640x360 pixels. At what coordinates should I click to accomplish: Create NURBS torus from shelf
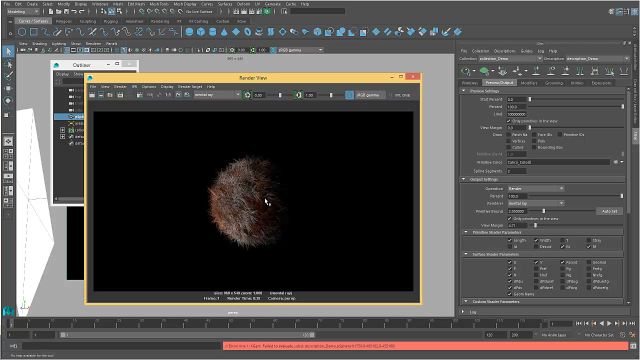[248, 32]
